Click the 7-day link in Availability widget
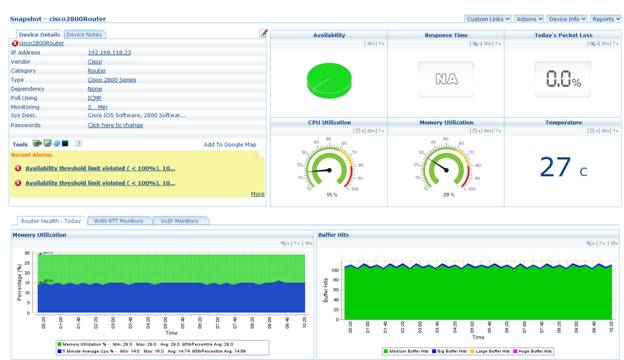 click(380, 43)
